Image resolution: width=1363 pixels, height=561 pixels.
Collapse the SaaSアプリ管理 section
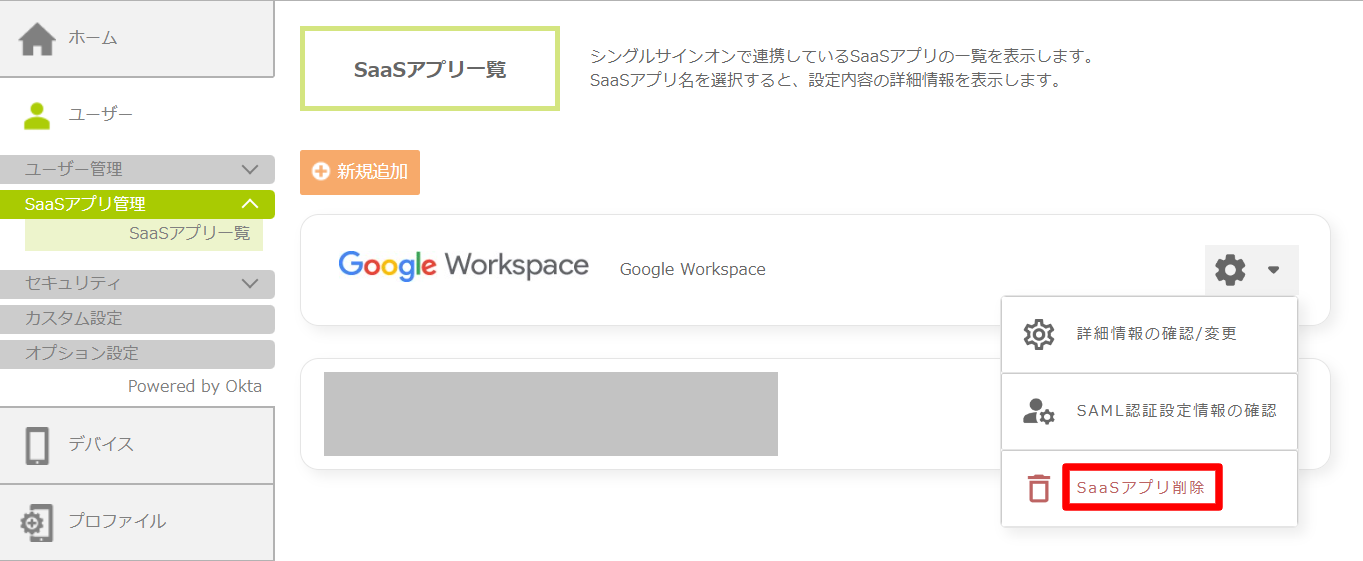(x=250, y=204)
